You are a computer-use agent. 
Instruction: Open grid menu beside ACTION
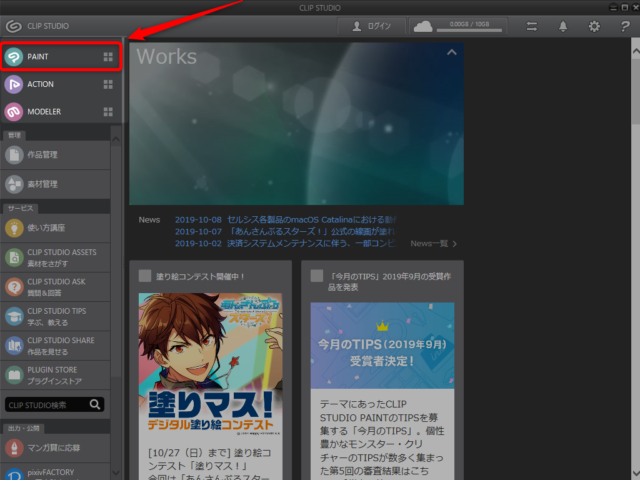coord(108,84)
